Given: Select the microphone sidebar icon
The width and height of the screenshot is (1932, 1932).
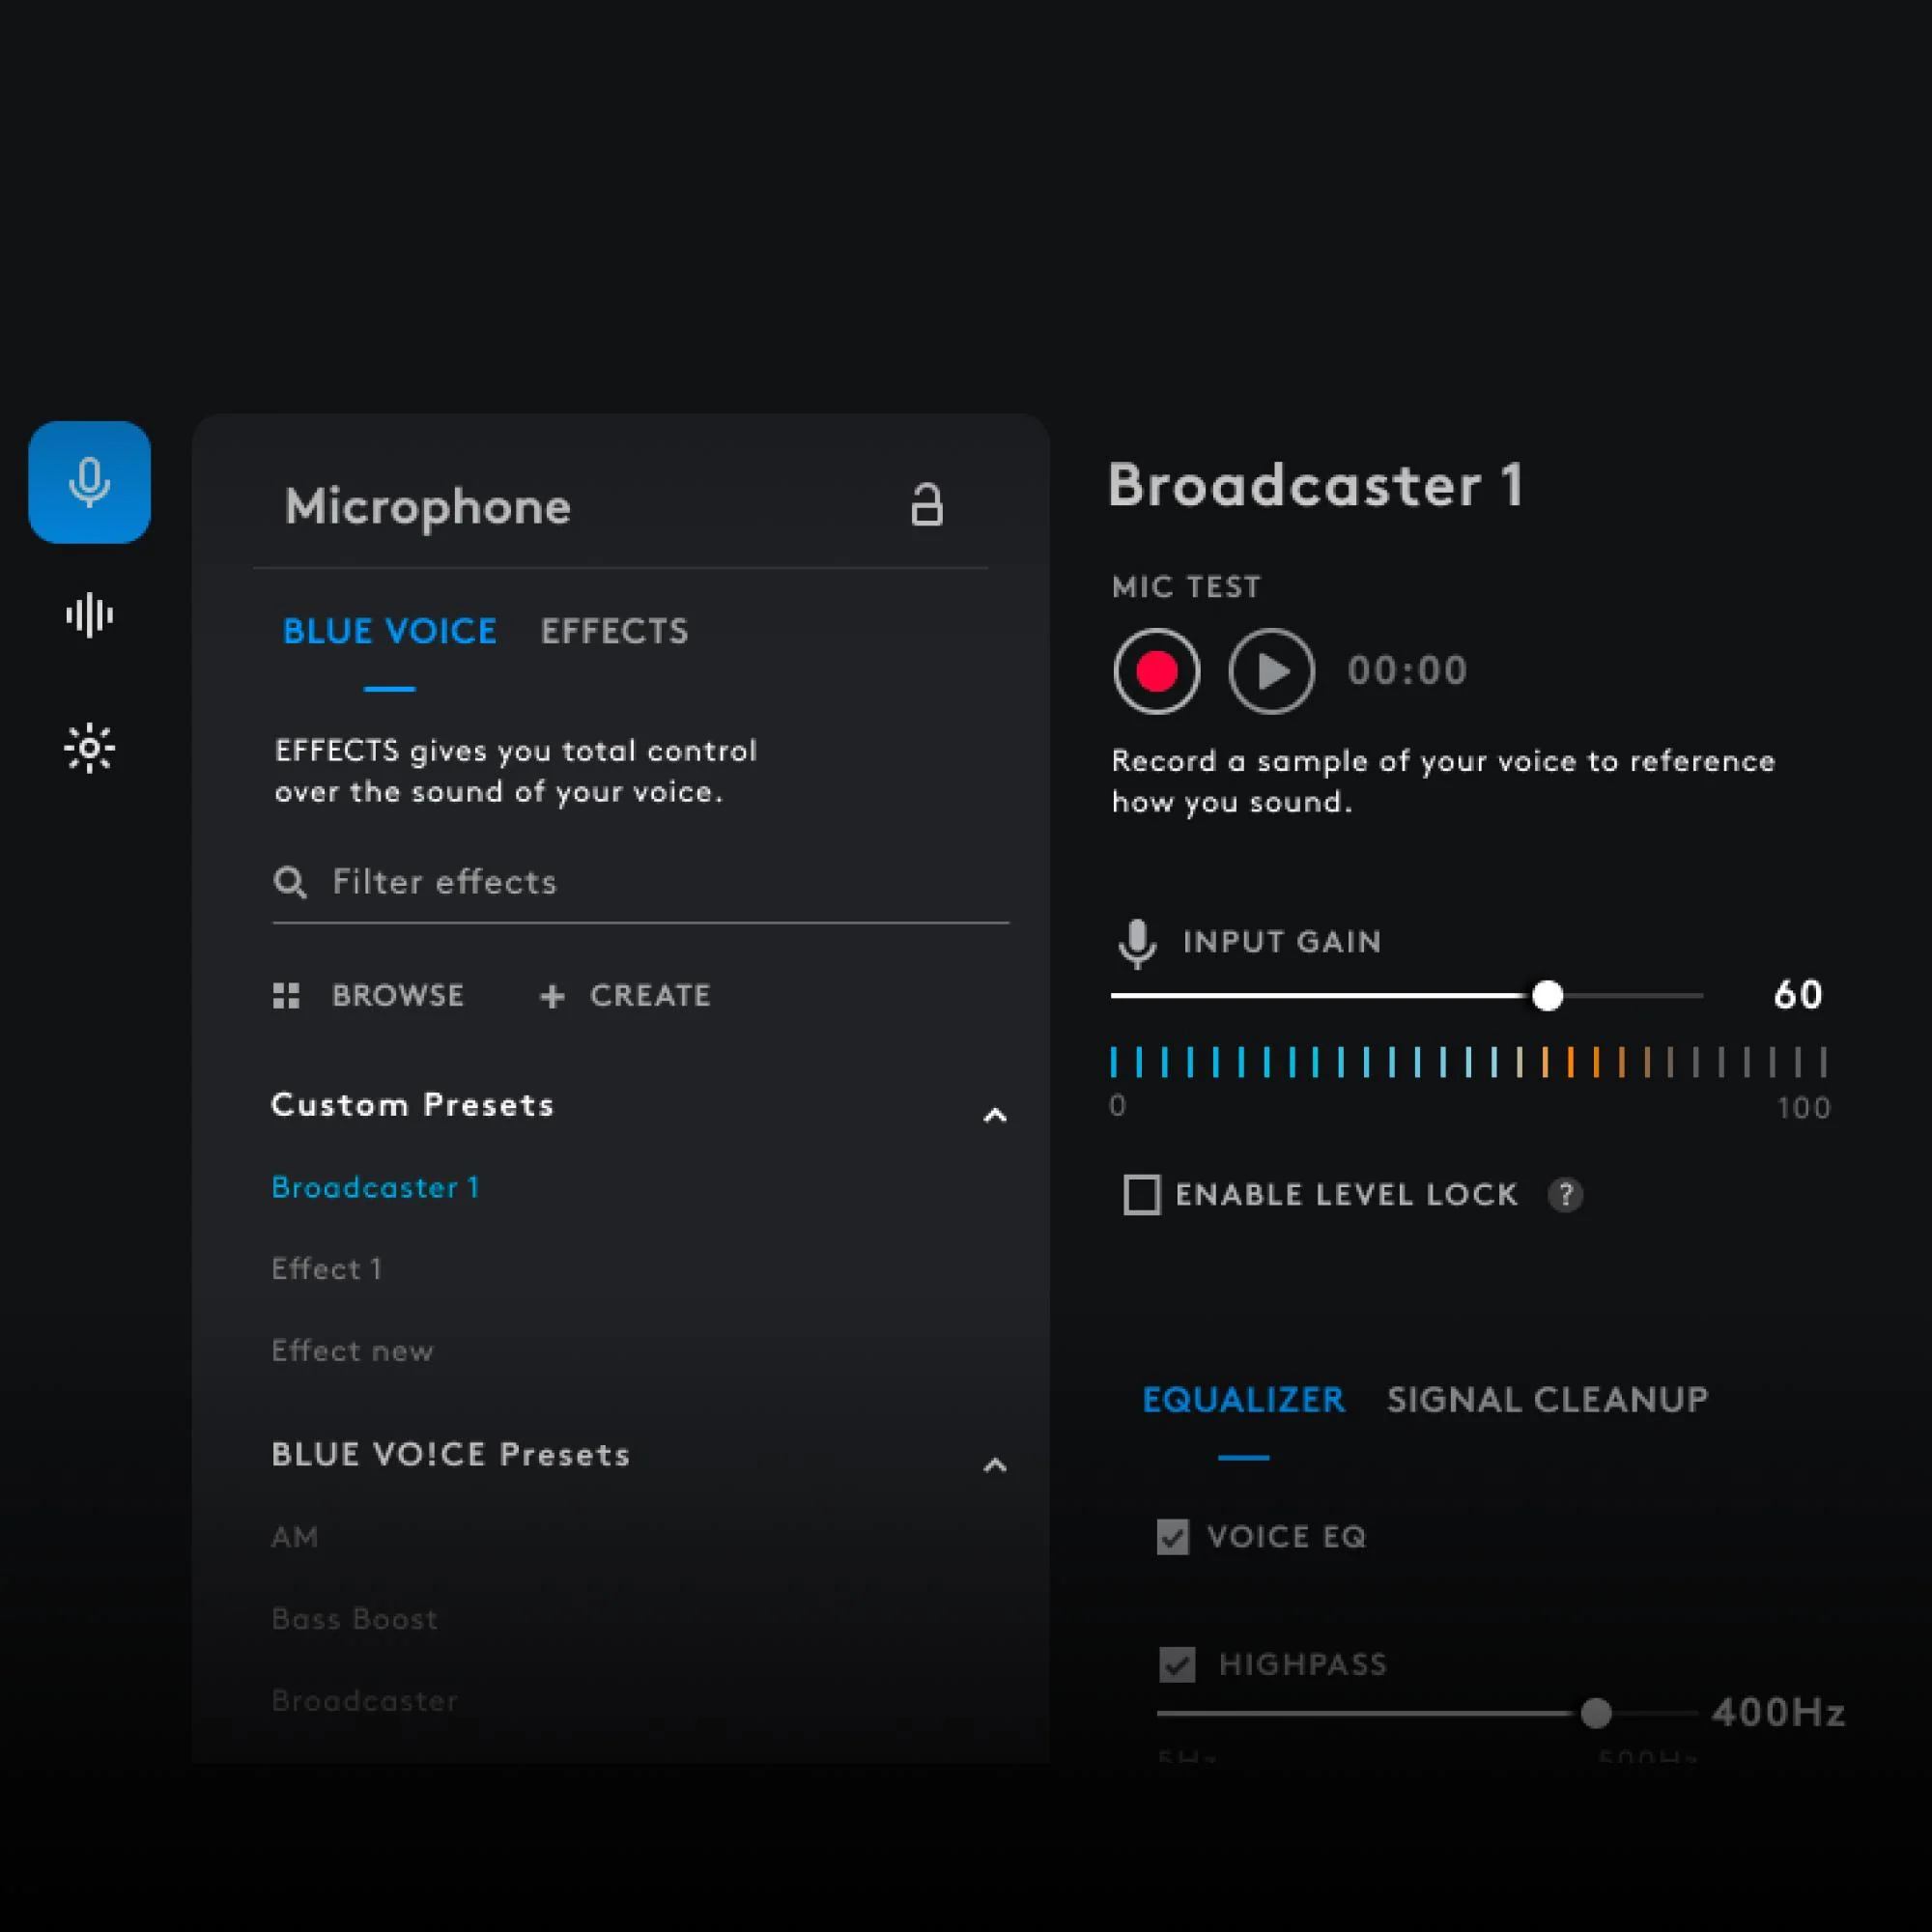Looking at the screenshot, I should click(89, 482).
